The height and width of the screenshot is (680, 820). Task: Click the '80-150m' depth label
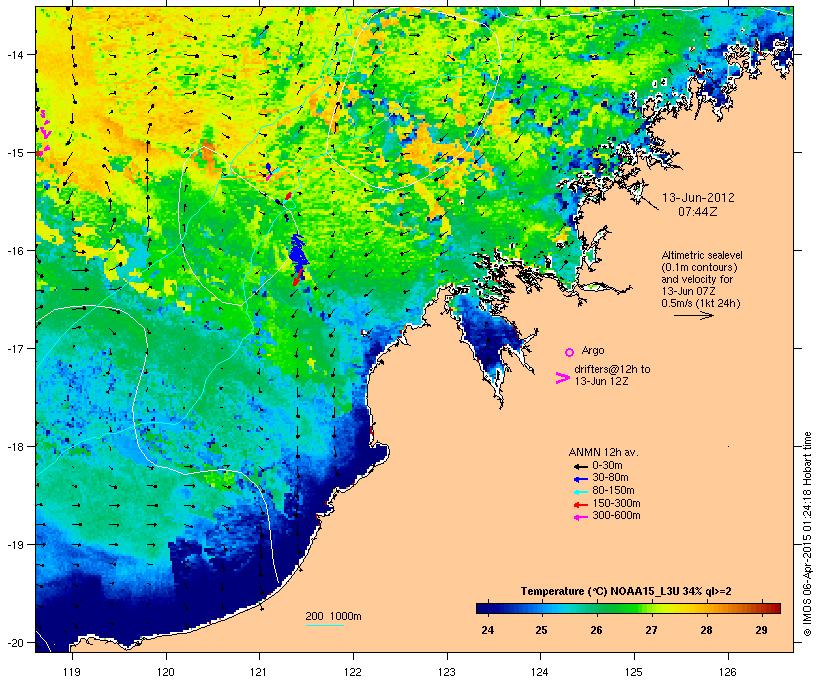pyautogui.click(x=613, y=491)
